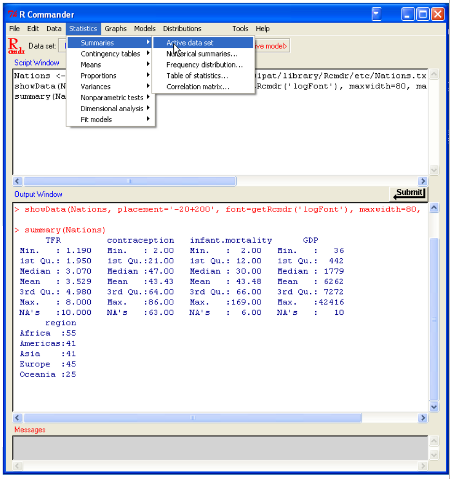The image size is (450, 480).
Task: Click the R Commander Rcmdr logo icon
Action: click(x=16, y=46)
